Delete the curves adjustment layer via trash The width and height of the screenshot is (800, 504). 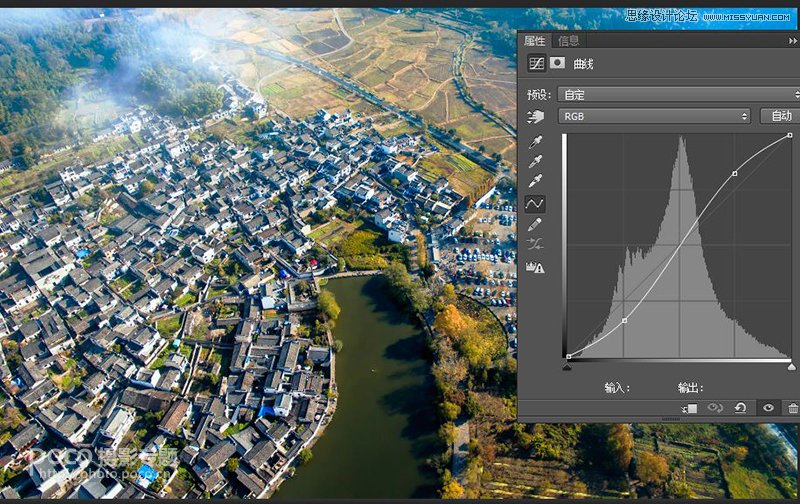793,408
